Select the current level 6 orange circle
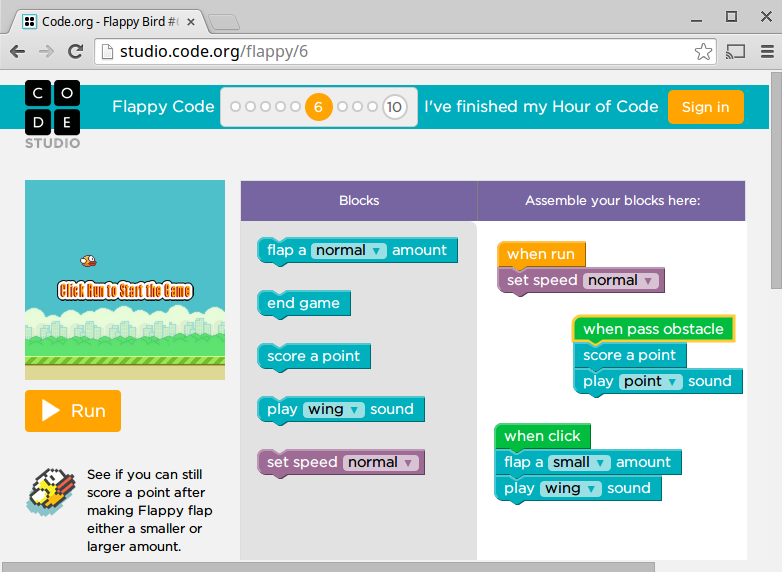This screenshot has height=572, width=782. tap(319, 107)
